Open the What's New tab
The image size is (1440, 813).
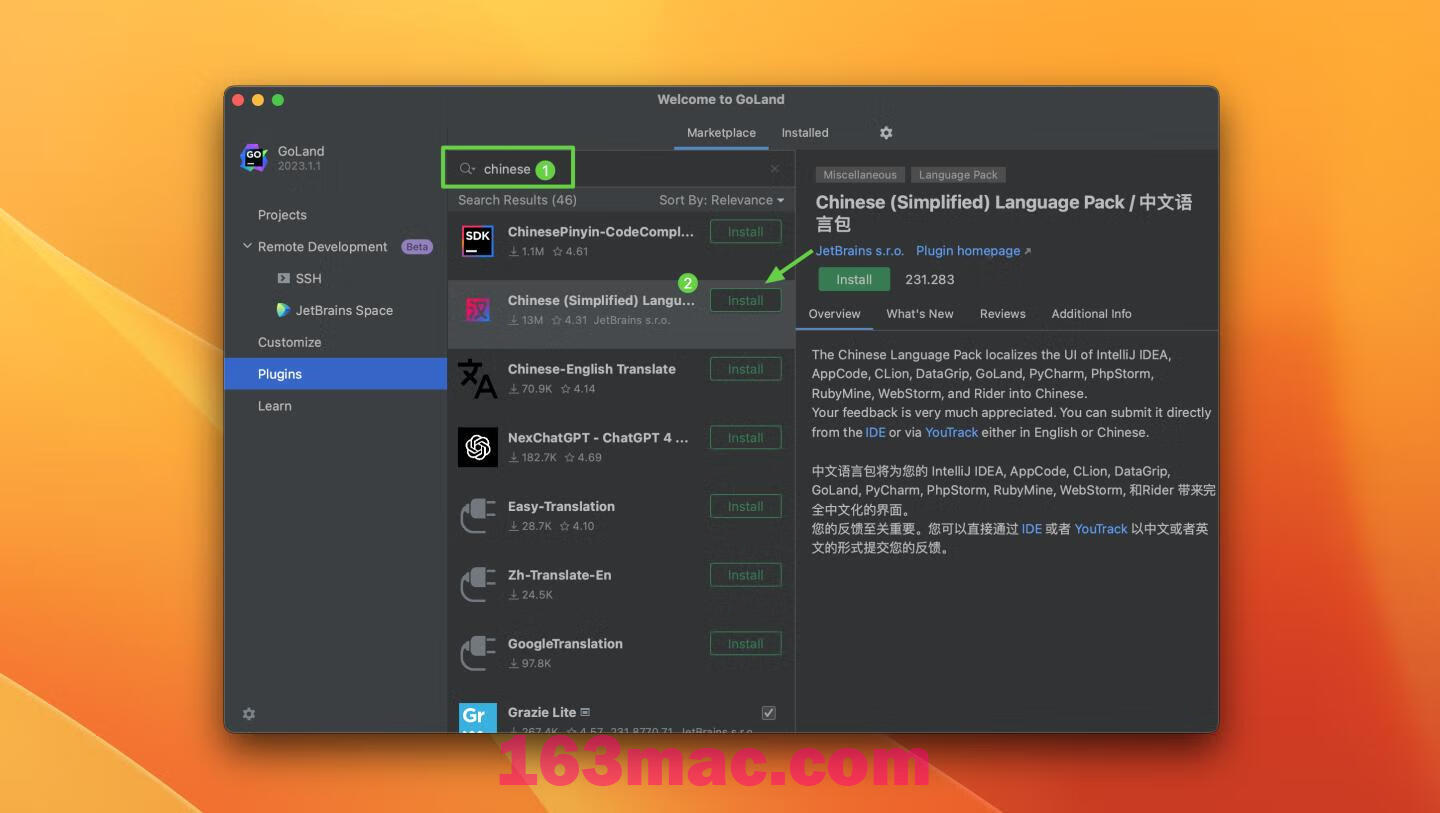click(x=920, y=314)
